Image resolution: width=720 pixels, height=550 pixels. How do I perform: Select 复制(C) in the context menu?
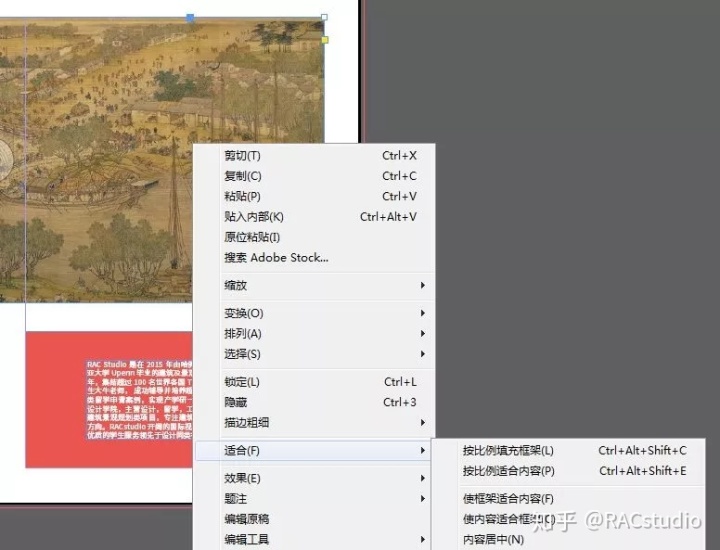click(315, 176)
